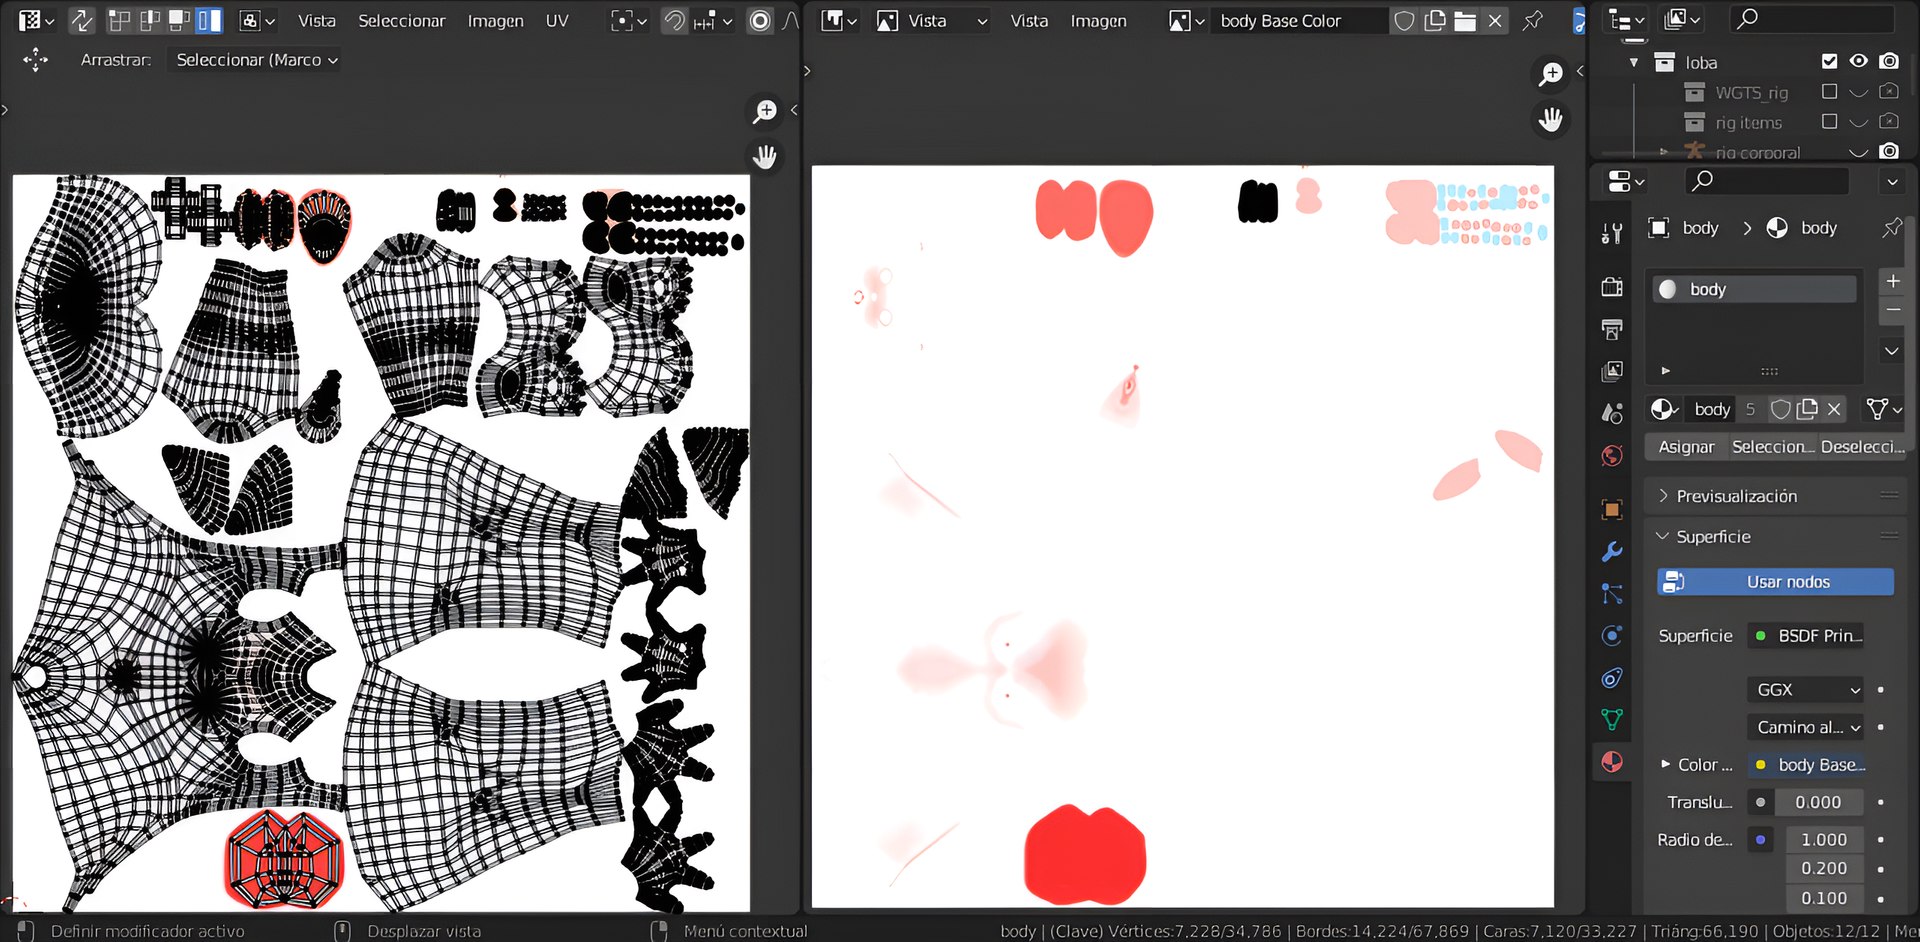The height and width of the screenshot is (942, 1920).
Task: Open the Render properties tab icon
Action: point(1612,287)
